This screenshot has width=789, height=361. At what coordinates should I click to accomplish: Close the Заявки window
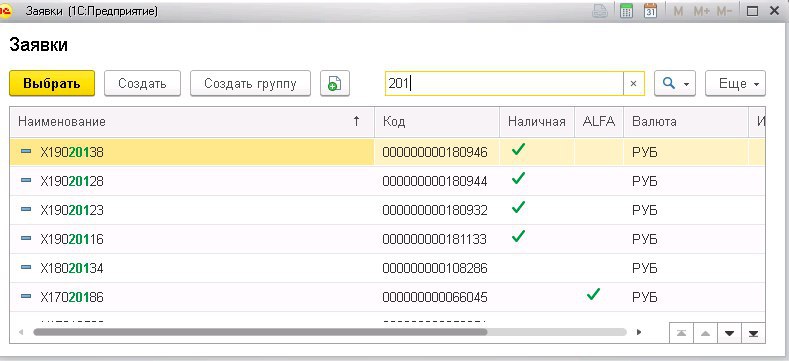(x=774, y=11)
